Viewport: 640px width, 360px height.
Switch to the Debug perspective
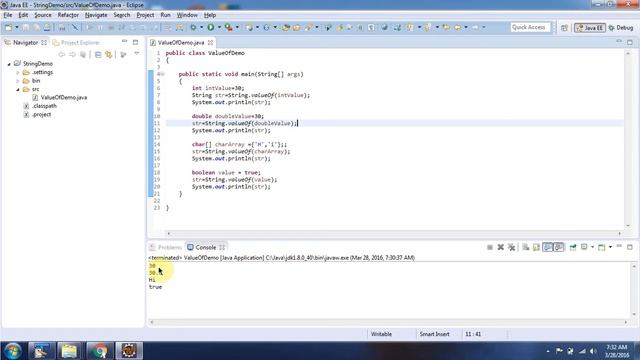point(621,28)
